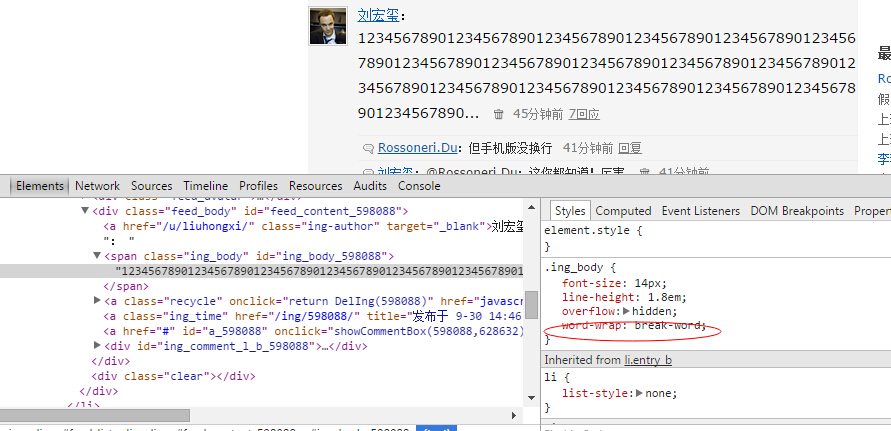Select the Styles sidebar tab

(x=570, y=211)
